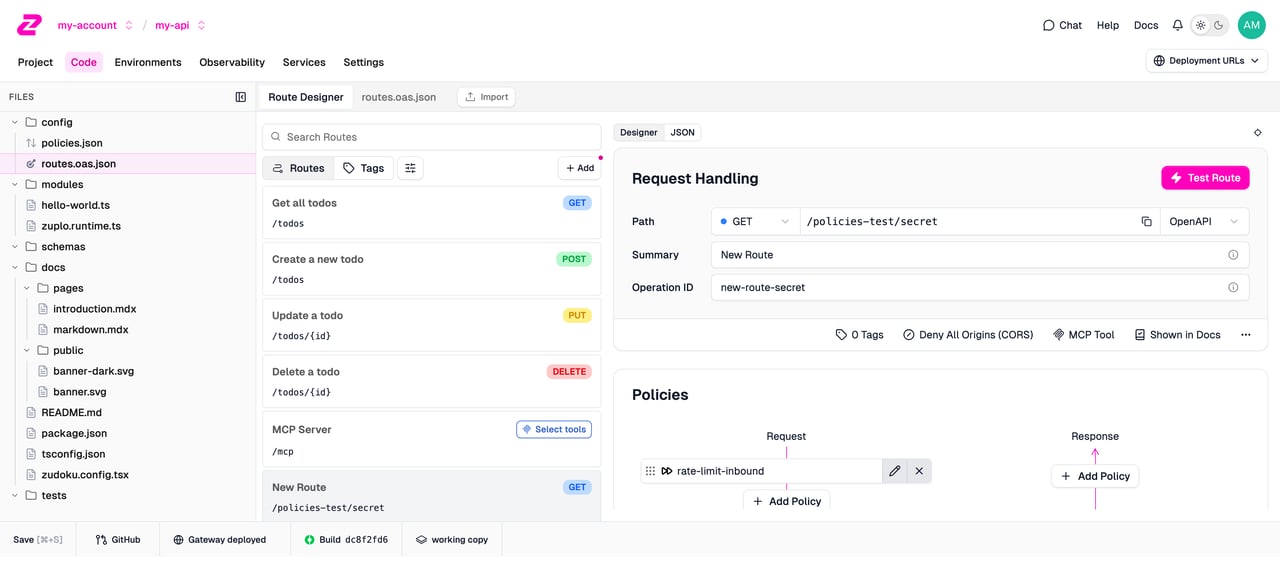Open the my-api project switcher
1280x562 pixels.
pos(180,25)
